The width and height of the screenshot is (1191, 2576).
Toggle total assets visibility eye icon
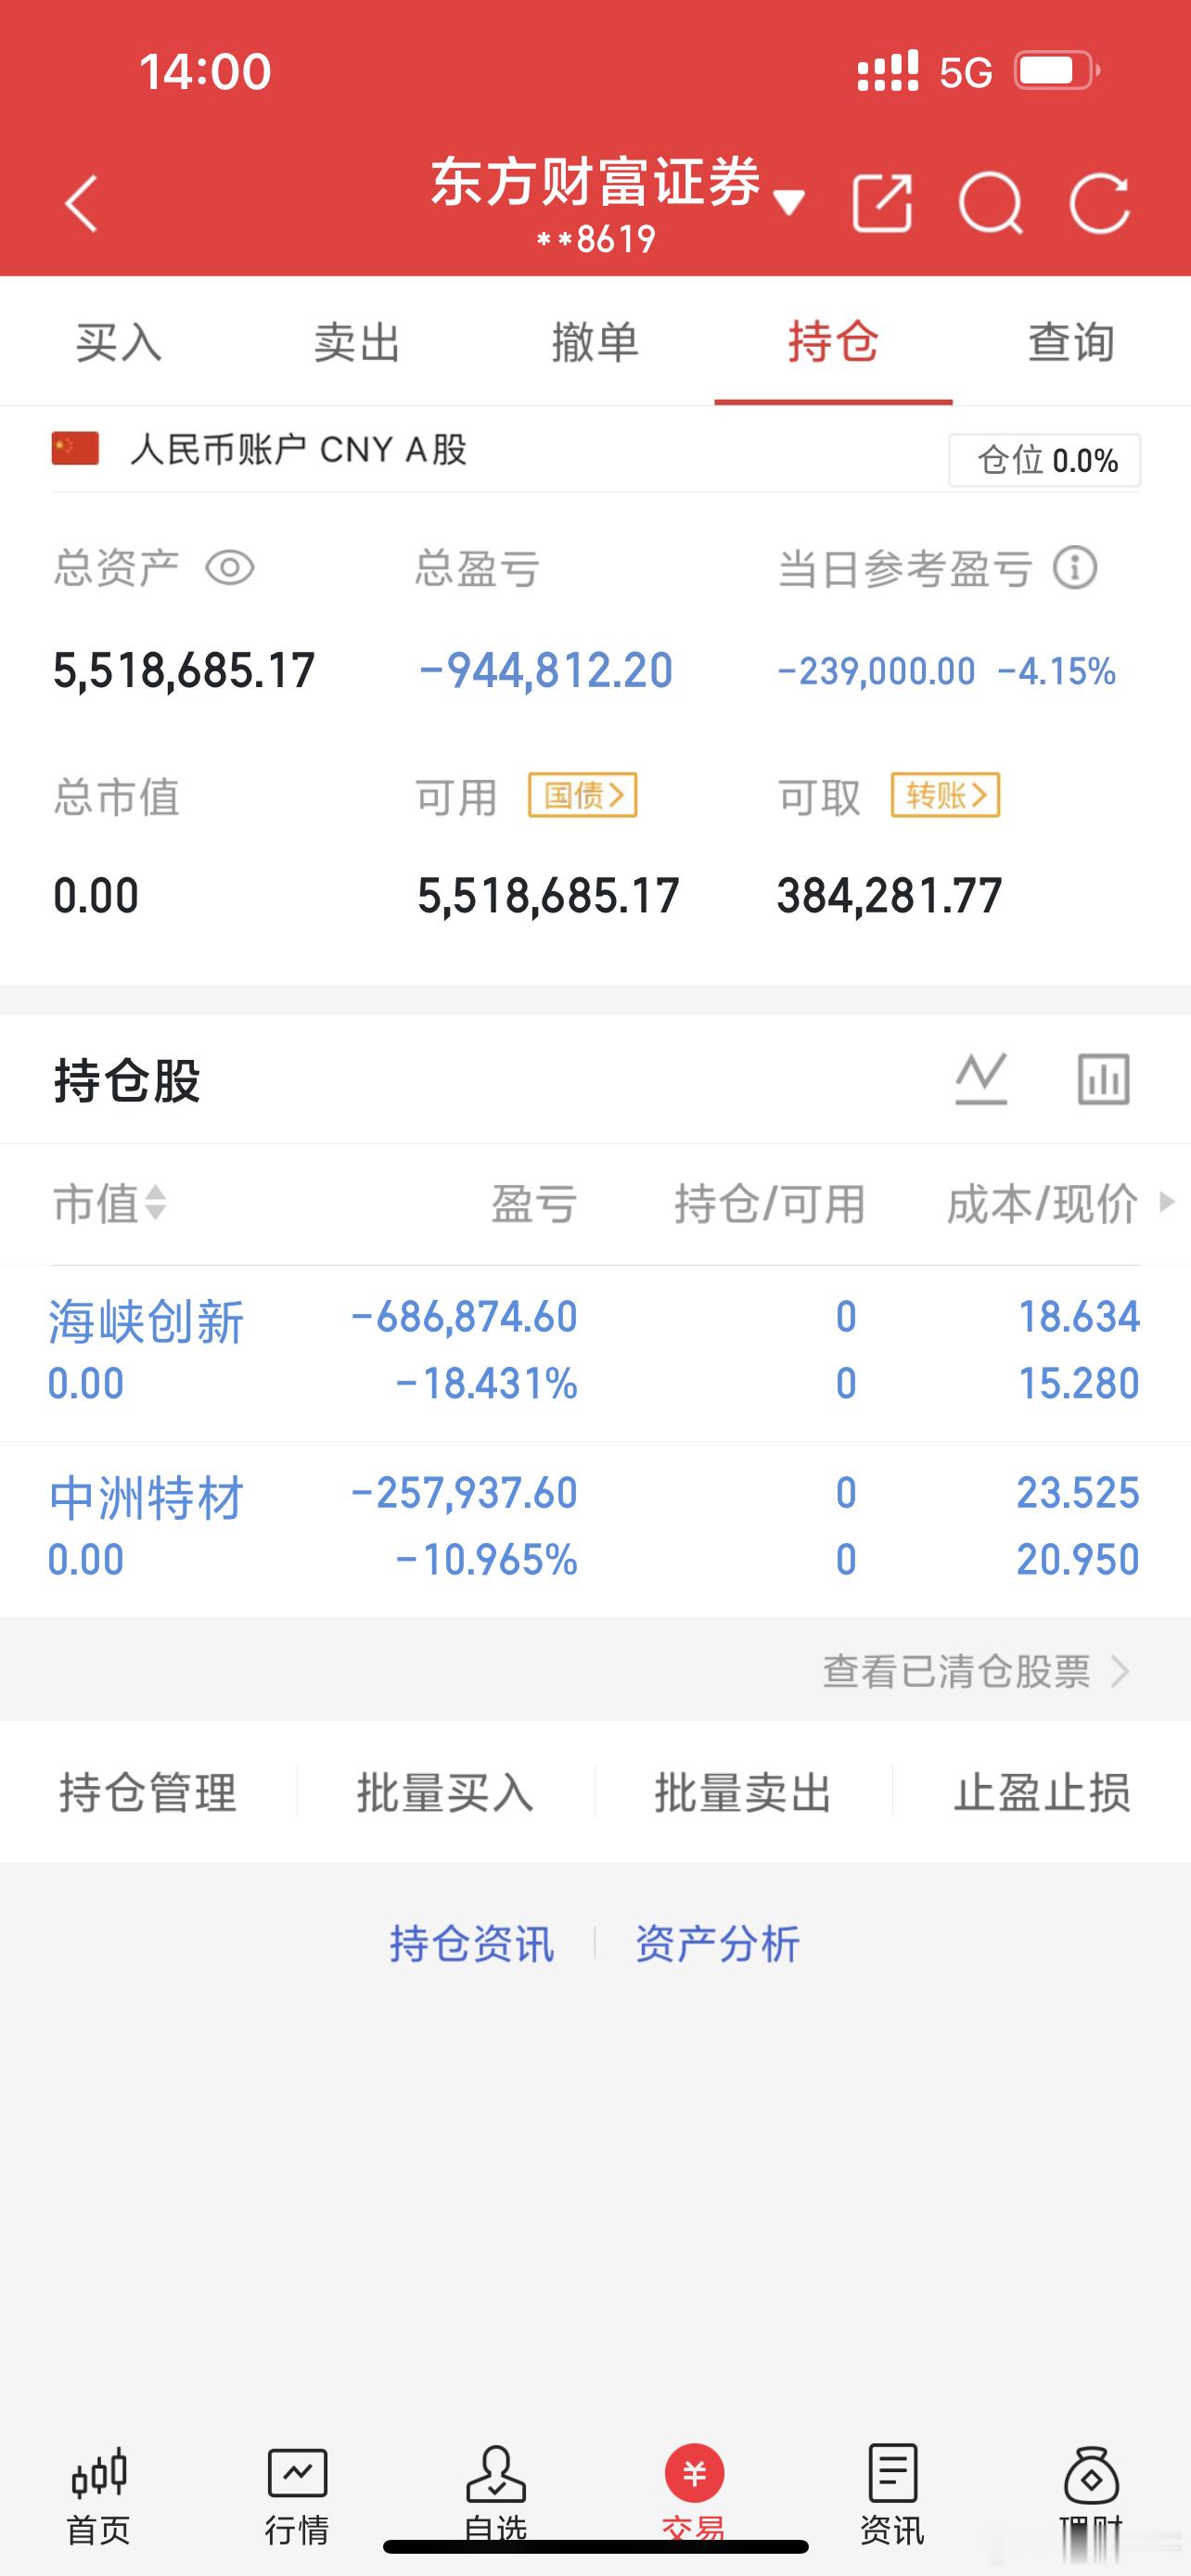[x=230, y=568]
